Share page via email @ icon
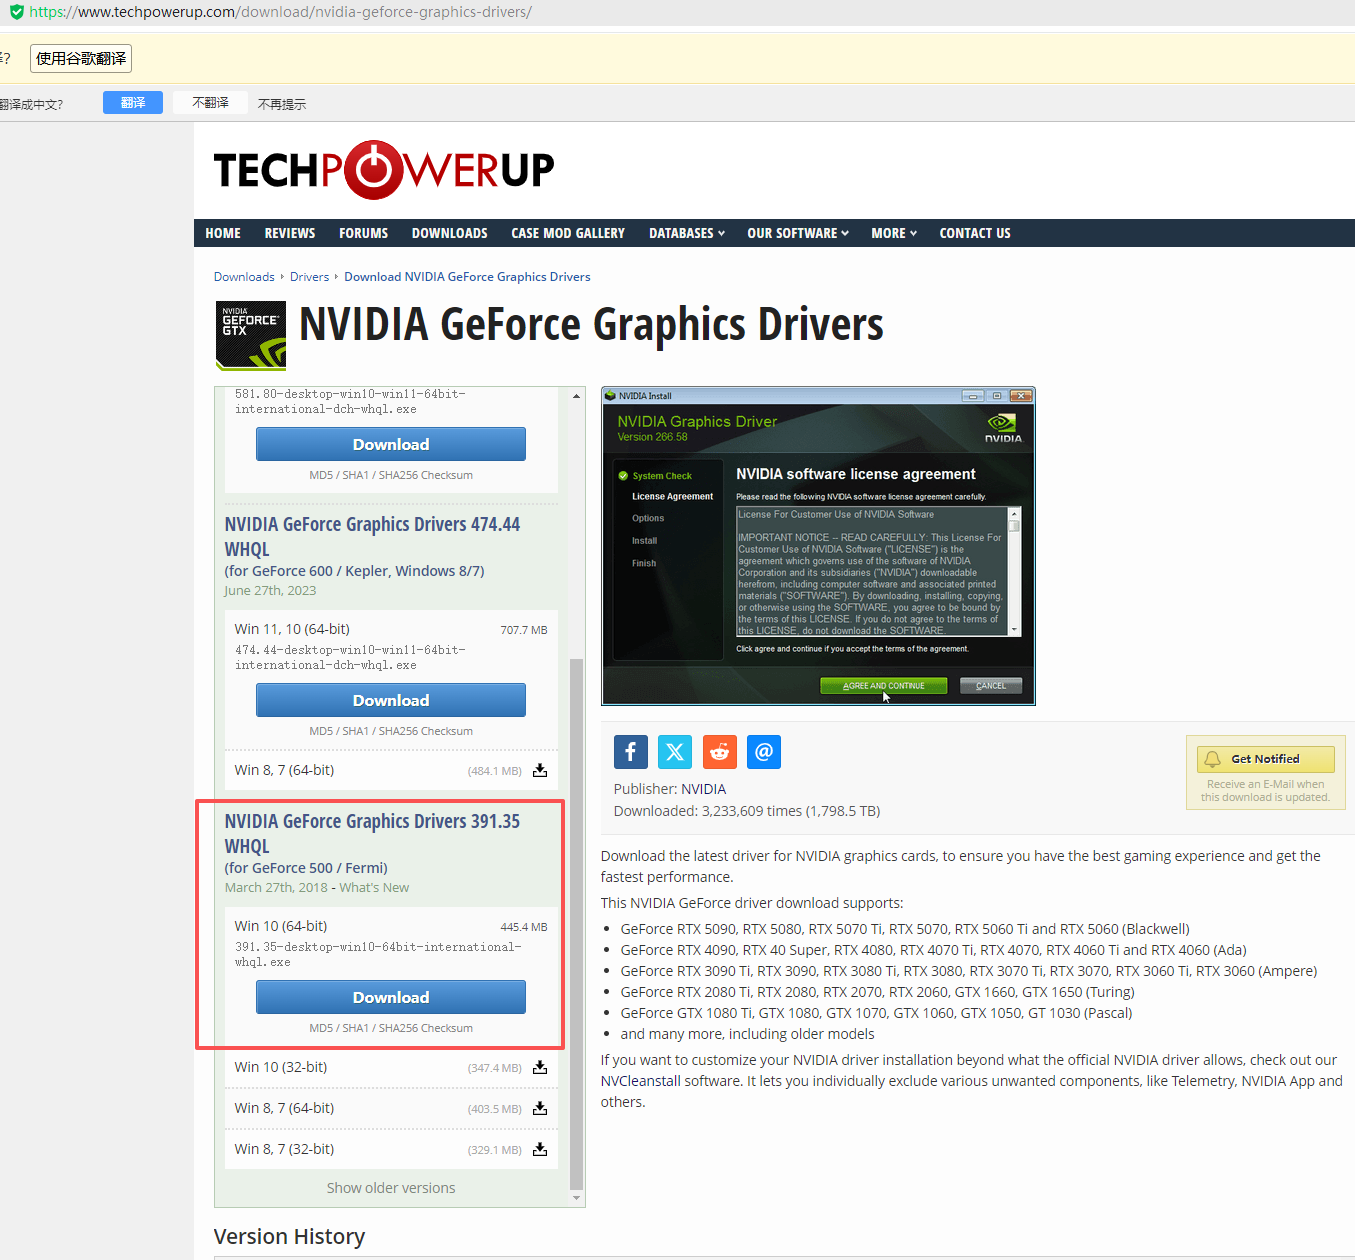1355x1260 pixels. 763,752
